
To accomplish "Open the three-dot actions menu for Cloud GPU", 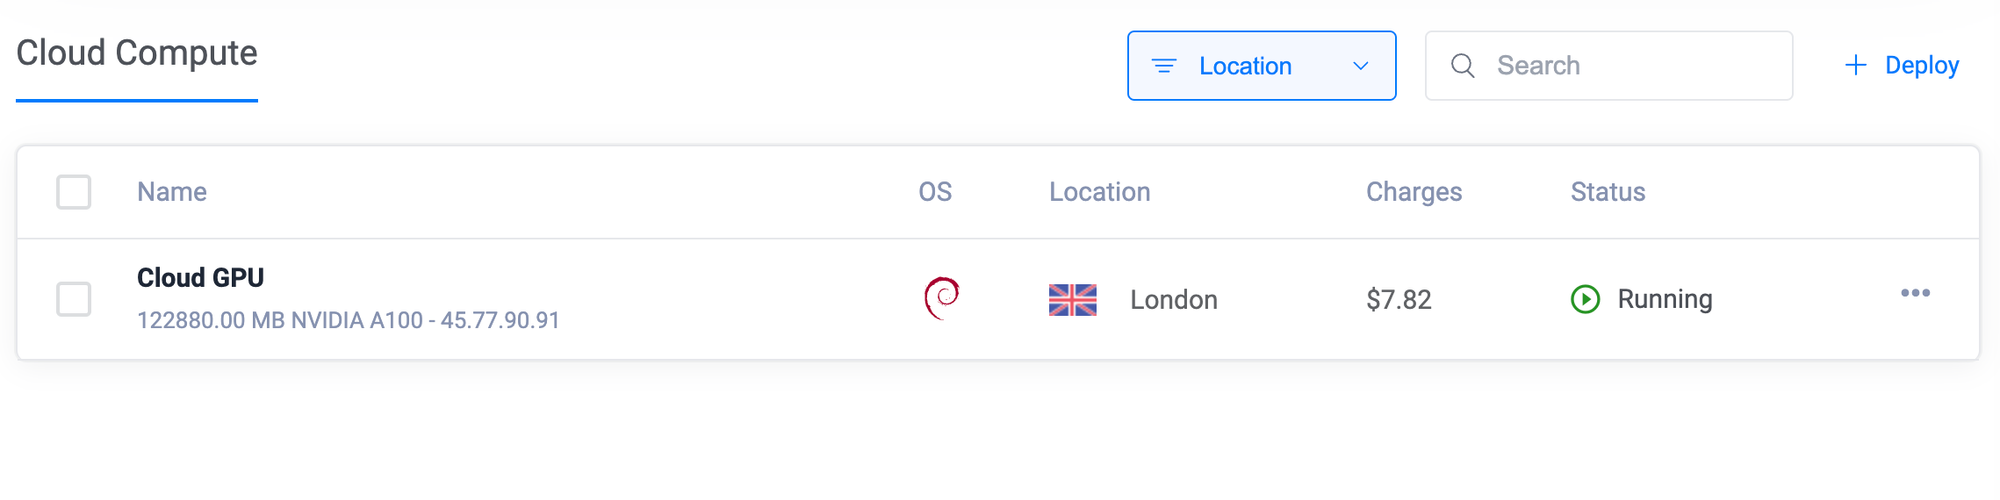I will coord(1915,293).
